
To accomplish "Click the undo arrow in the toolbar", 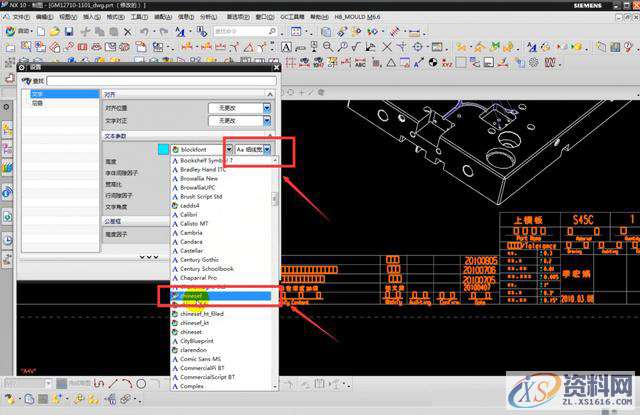I will pos(143,31).
